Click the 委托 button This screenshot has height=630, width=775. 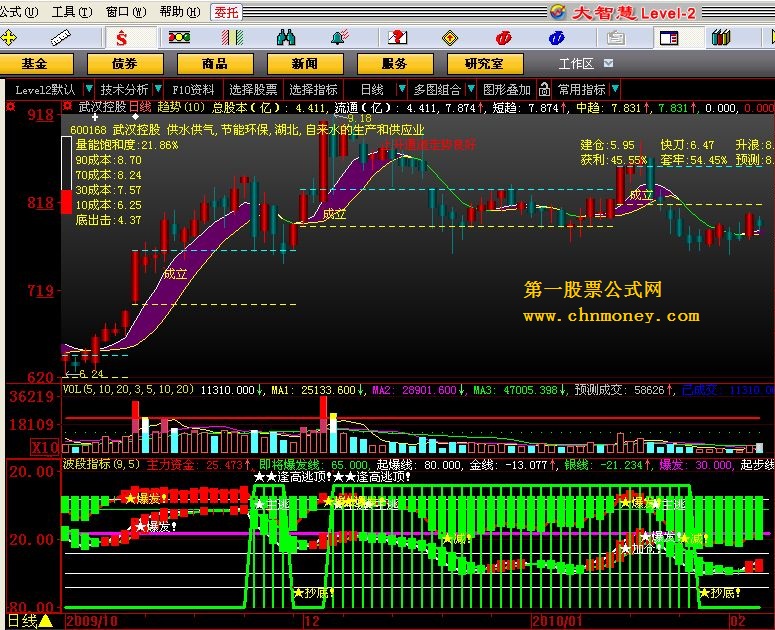(x=226, y=12)
